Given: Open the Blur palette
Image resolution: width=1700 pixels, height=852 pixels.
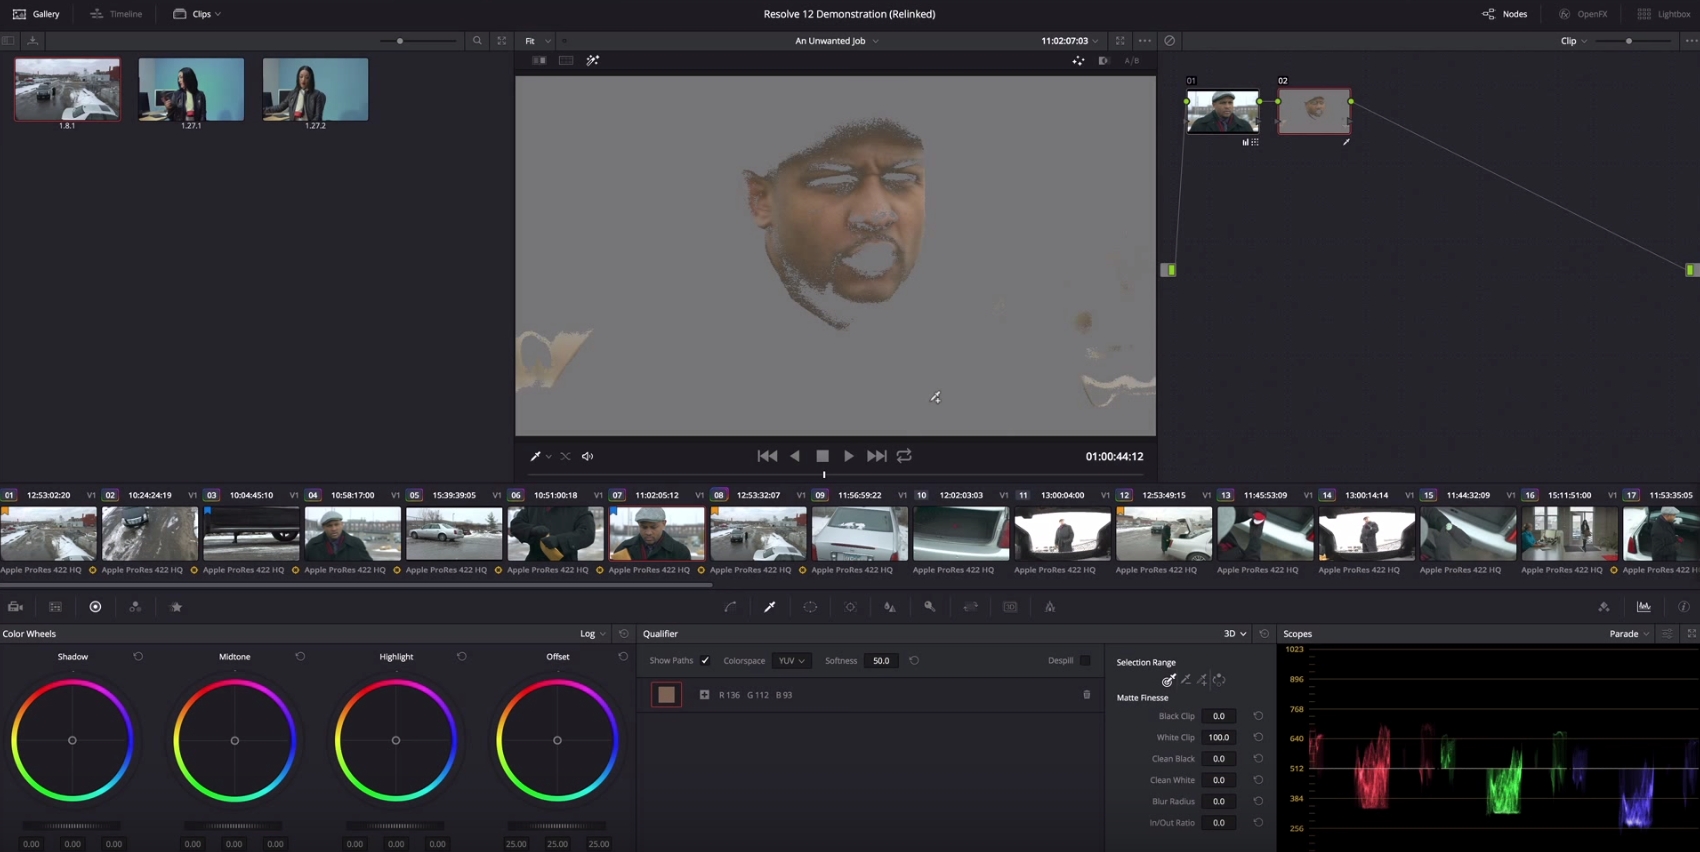Looking at the screenshot, I should 890,607.
